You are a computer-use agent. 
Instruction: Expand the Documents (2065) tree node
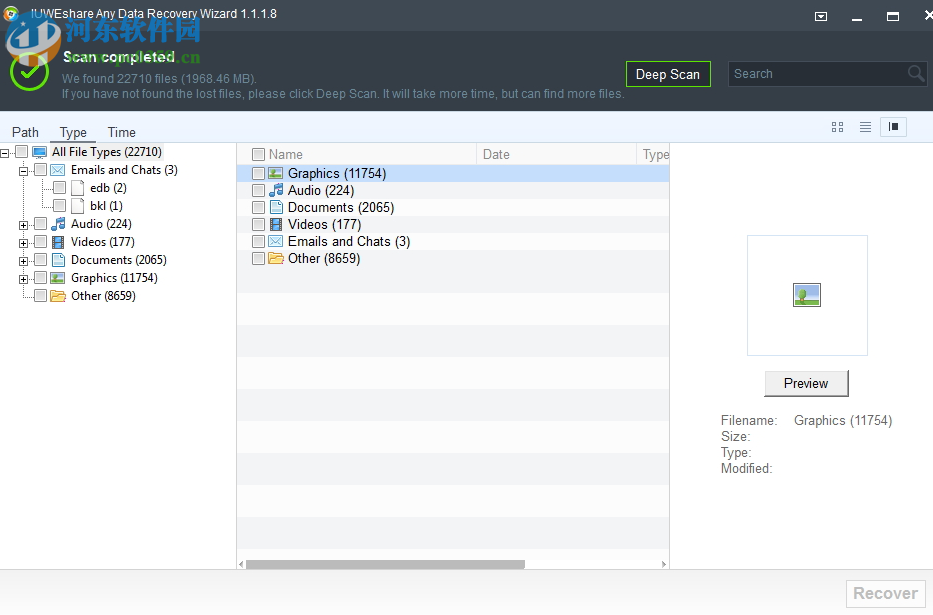coord(22,259)
